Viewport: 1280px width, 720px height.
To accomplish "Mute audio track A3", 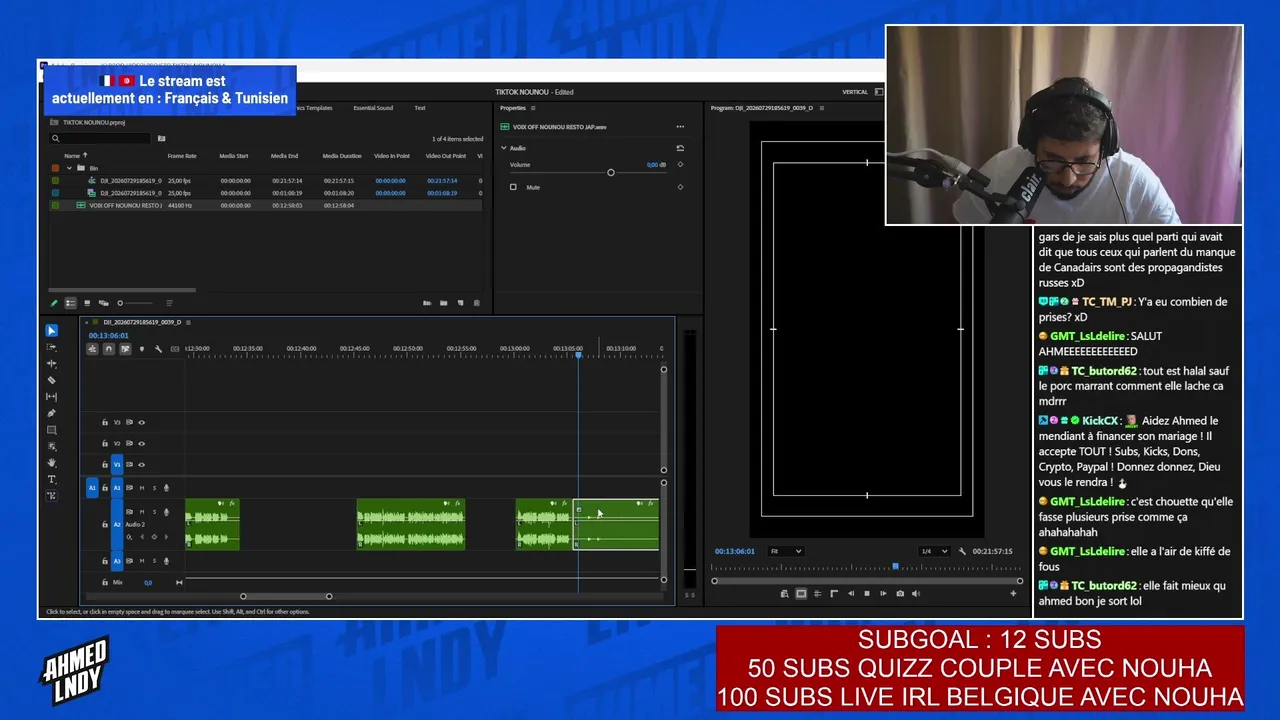I will point(141,561).
